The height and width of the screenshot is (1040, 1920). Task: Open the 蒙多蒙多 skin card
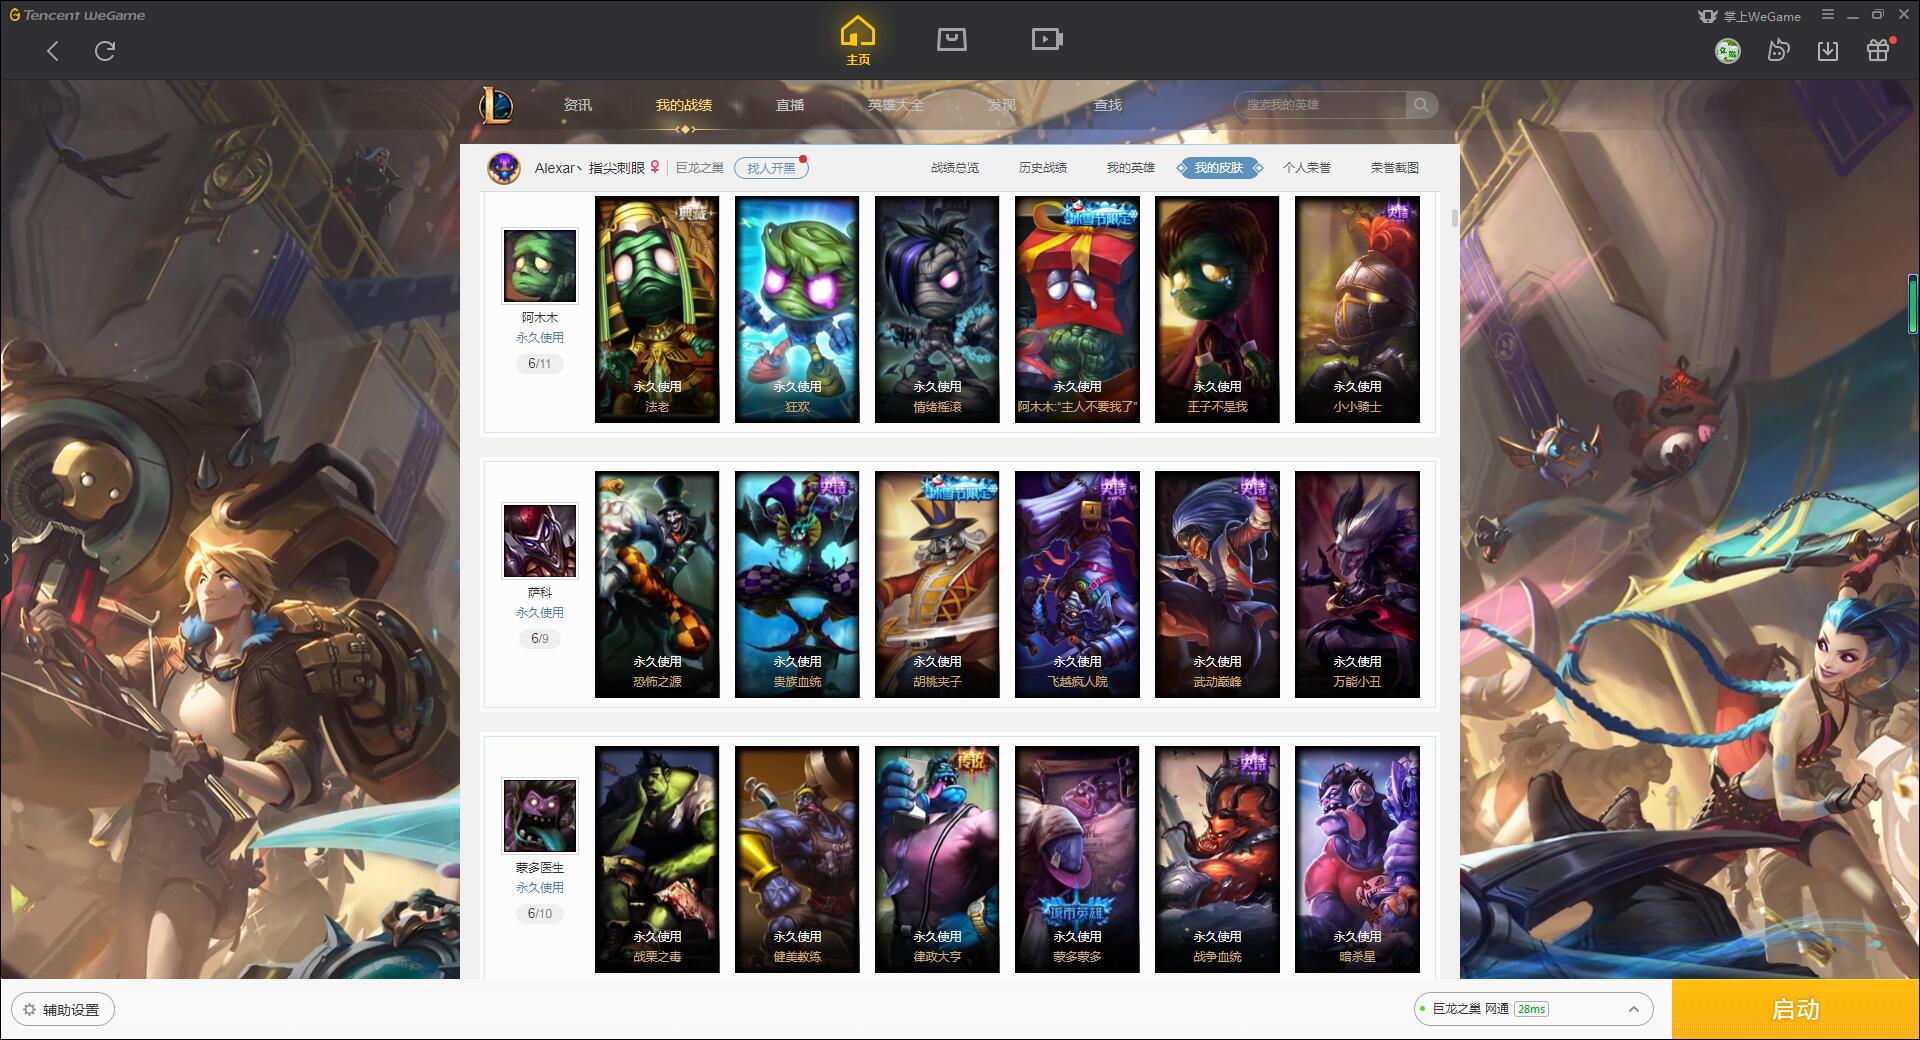point(1077,859)
